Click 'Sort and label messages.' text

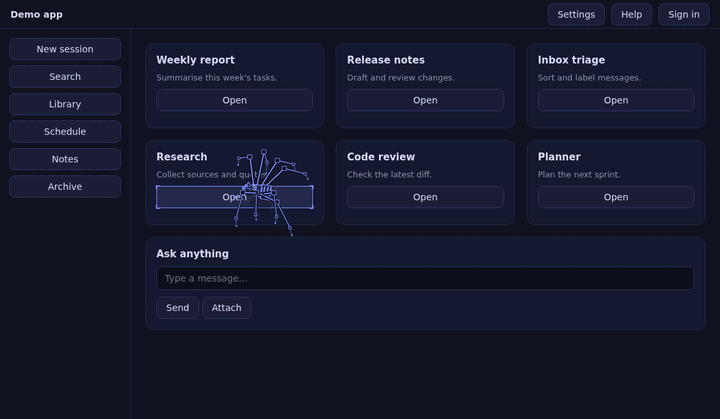(x=589, y=78)
